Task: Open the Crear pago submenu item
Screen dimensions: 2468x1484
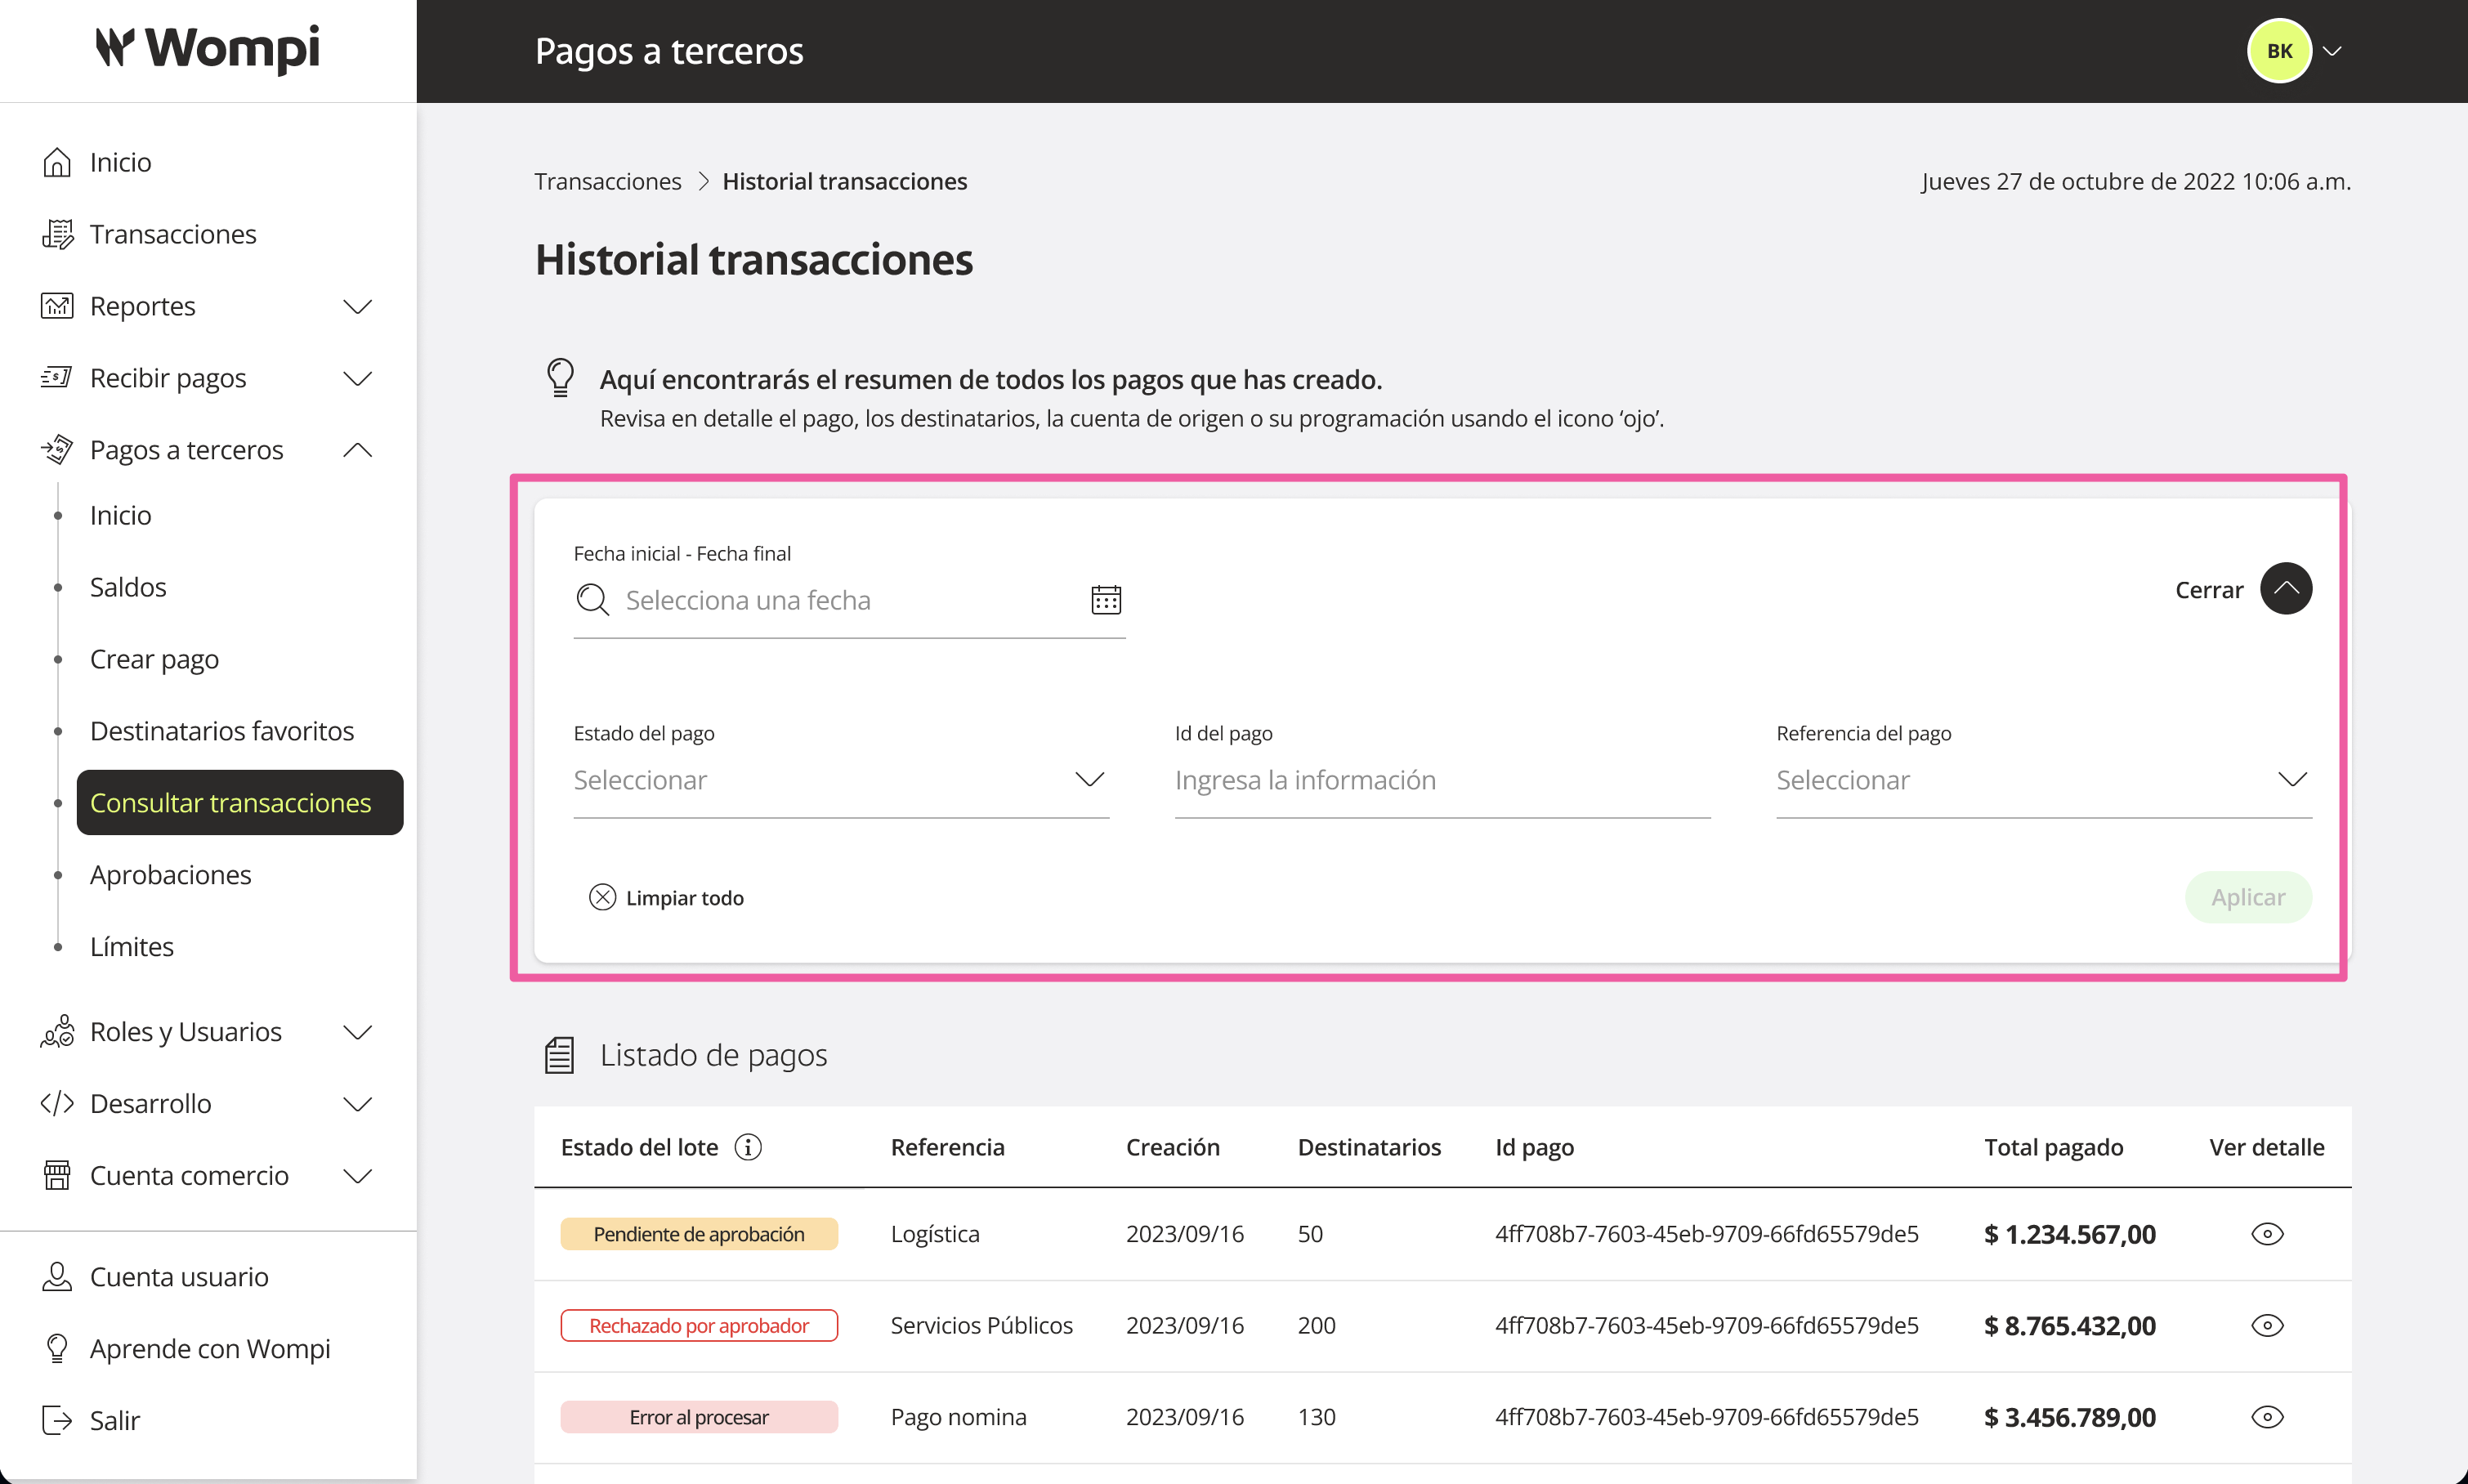Action: click(x=154, y=659)
